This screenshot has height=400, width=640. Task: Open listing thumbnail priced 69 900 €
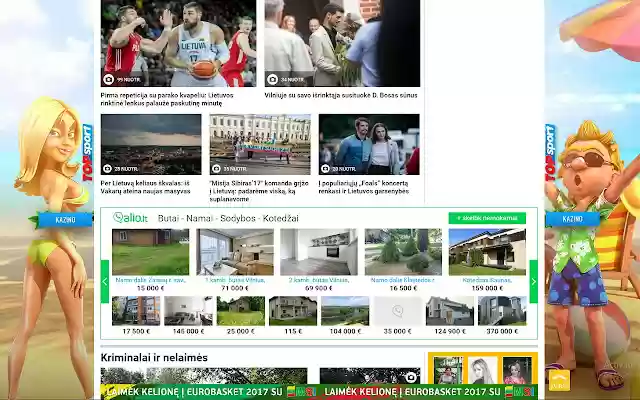pyautogui.click(x=319, y=252)
